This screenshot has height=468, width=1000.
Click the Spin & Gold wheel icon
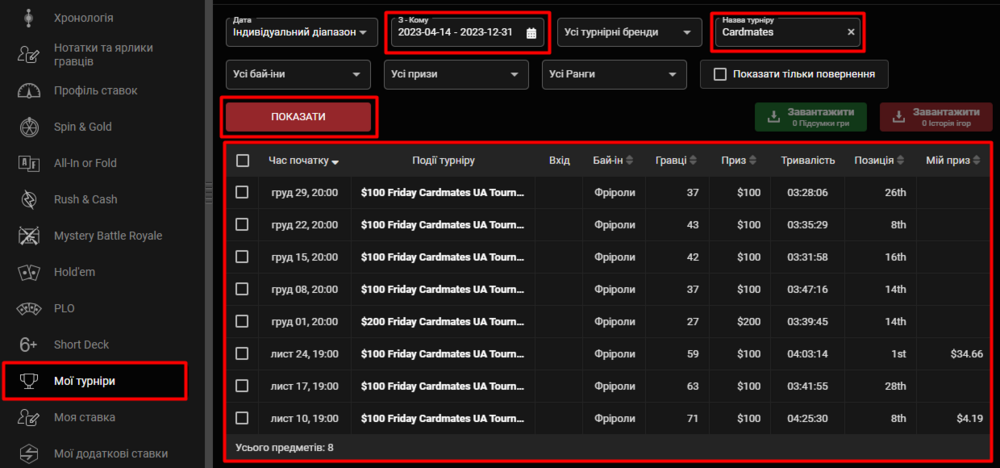click(28, 127)
